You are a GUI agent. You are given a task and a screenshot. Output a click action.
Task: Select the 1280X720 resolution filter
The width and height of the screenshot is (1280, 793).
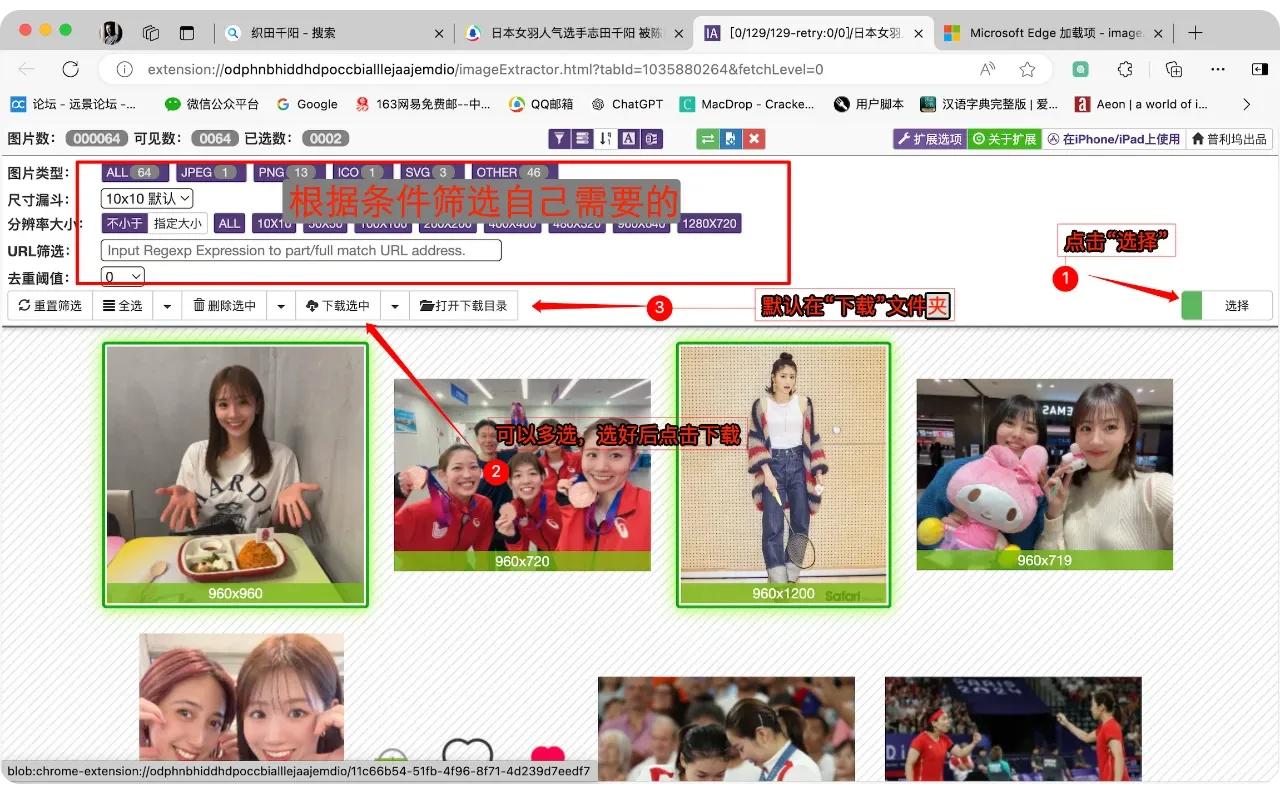point(709,223)
